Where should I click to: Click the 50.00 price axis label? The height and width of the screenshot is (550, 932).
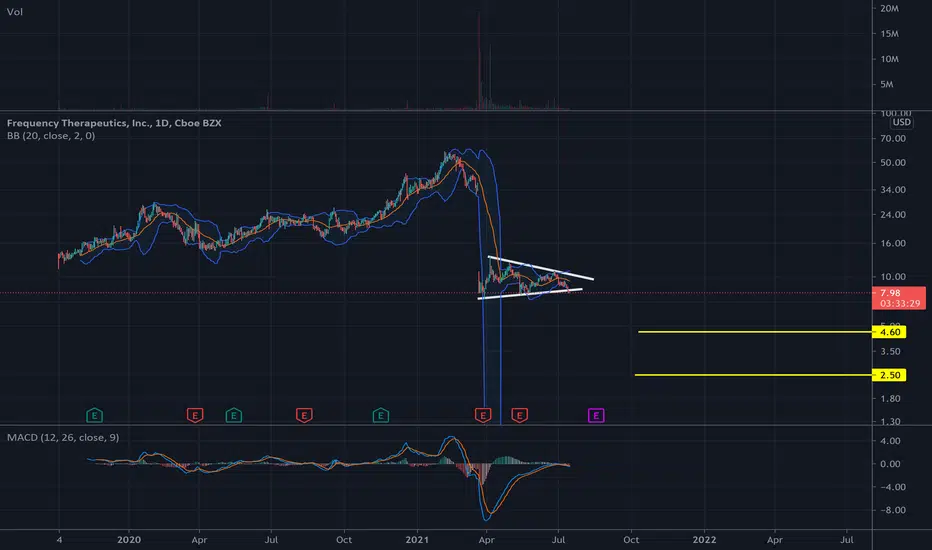[893, 162]
